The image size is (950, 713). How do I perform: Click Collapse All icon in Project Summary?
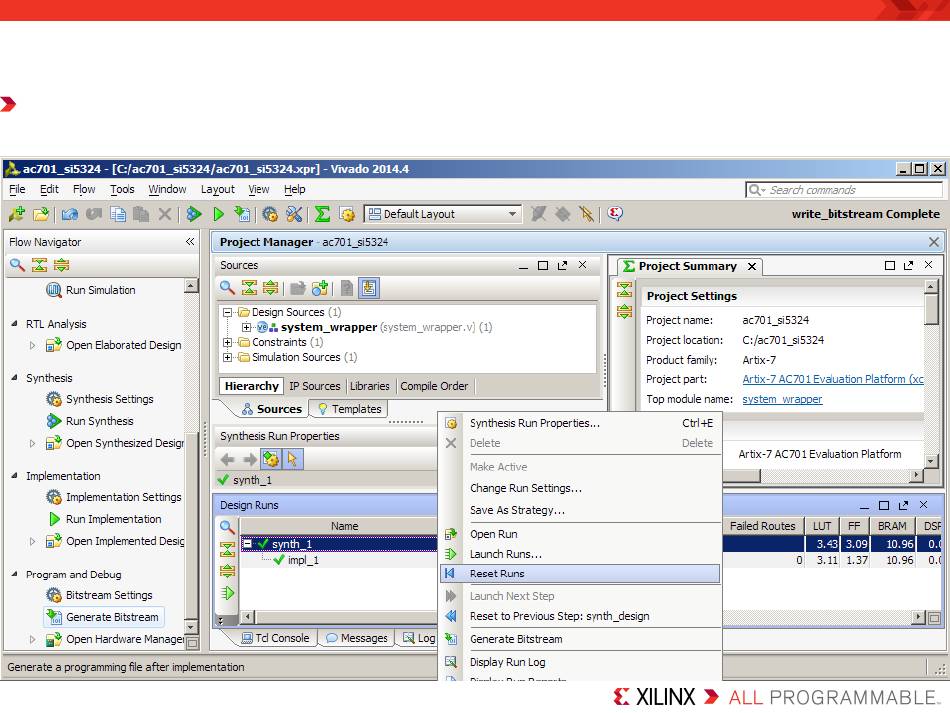(624, 289)
